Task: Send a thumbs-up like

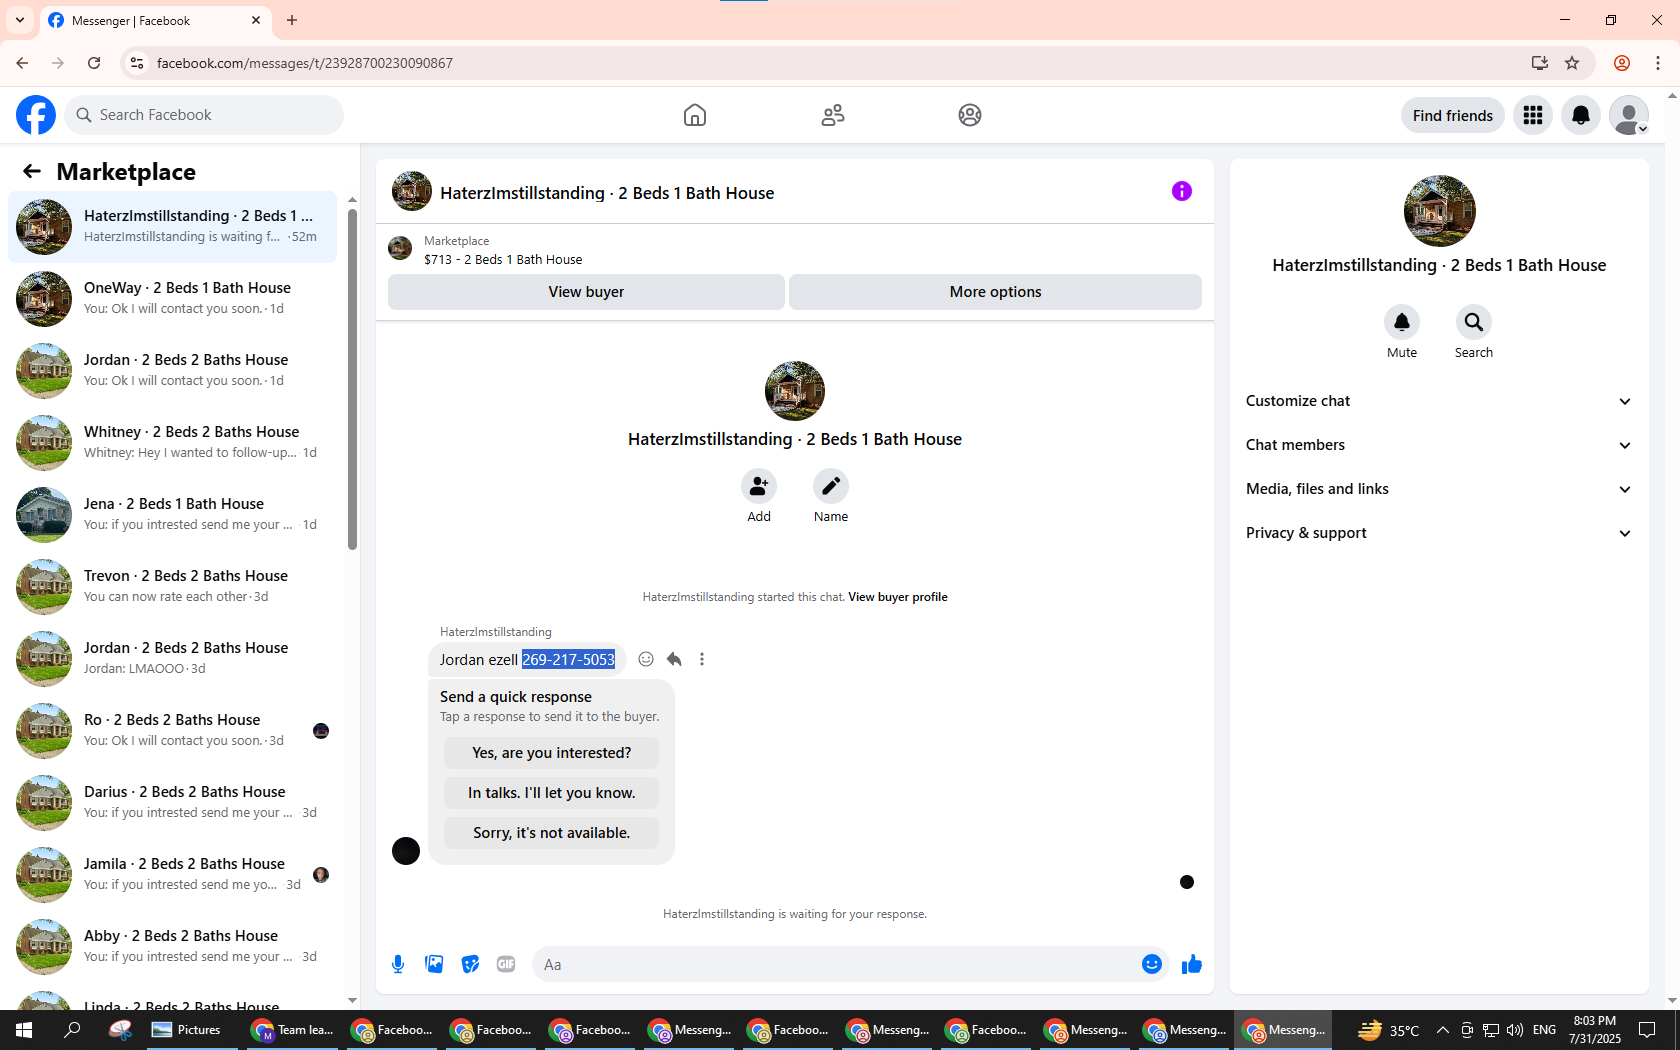Action: [1192, 964]
